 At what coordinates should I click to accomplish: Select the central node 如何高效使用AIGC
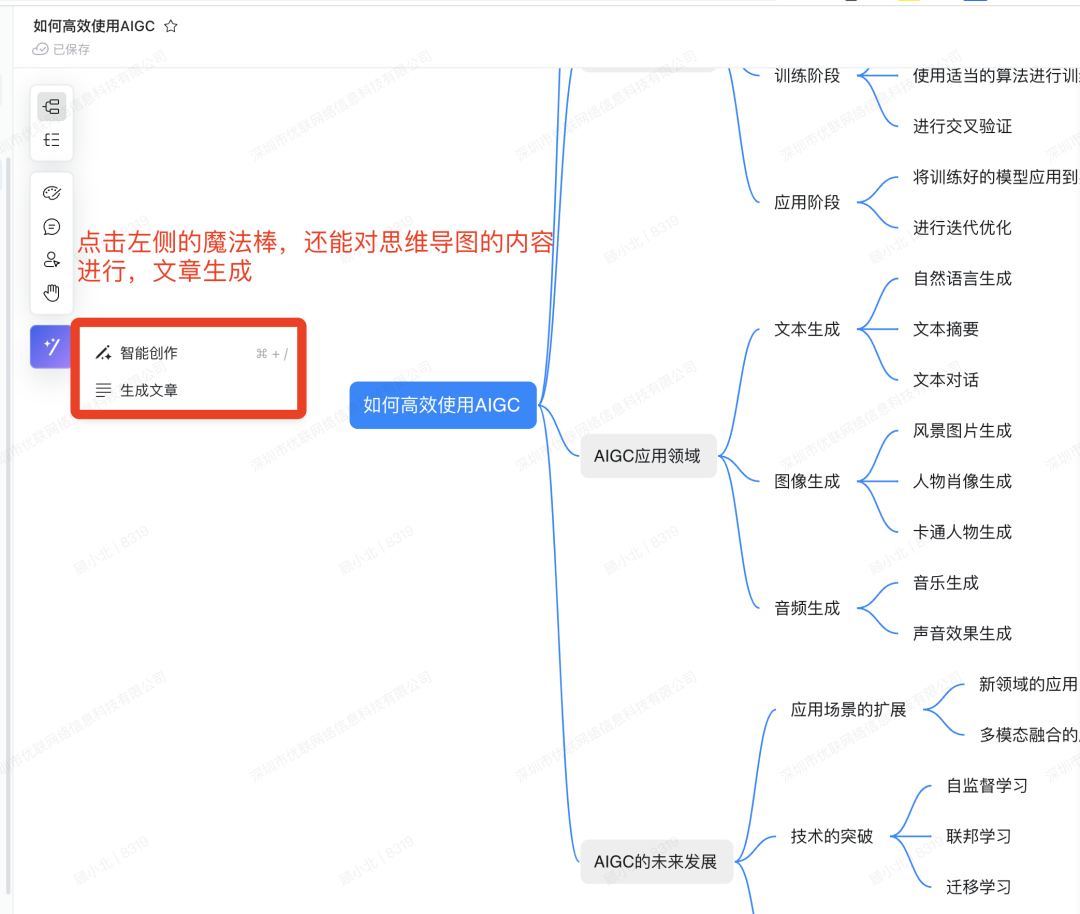(443, 405)
